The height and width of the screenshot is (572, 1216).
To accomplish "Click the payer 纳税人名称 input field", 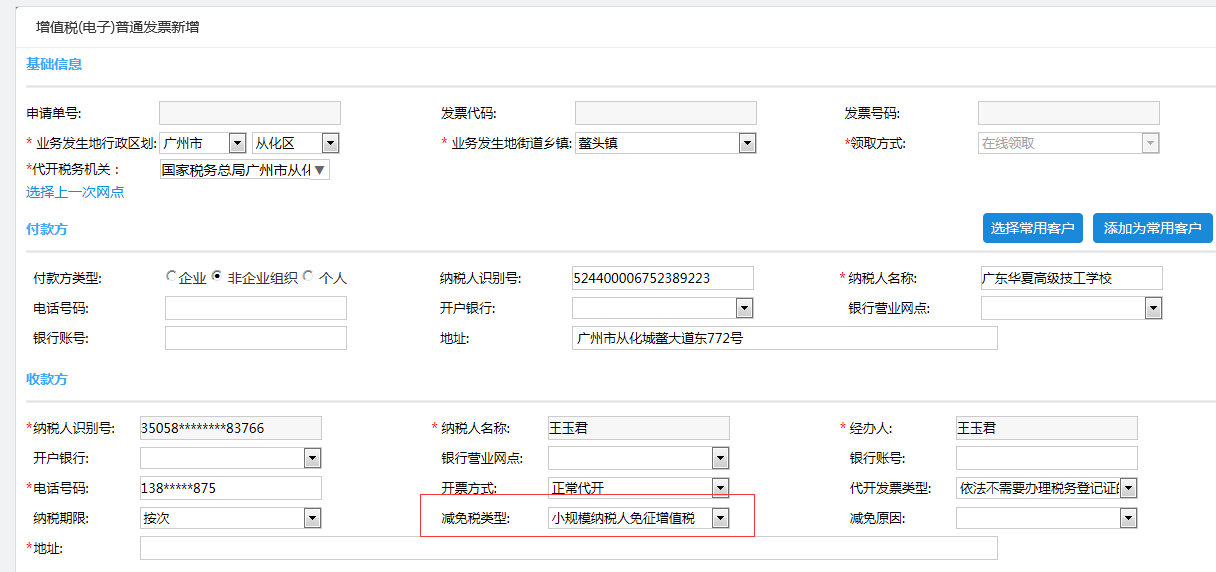I will (x=1071, y=278).
